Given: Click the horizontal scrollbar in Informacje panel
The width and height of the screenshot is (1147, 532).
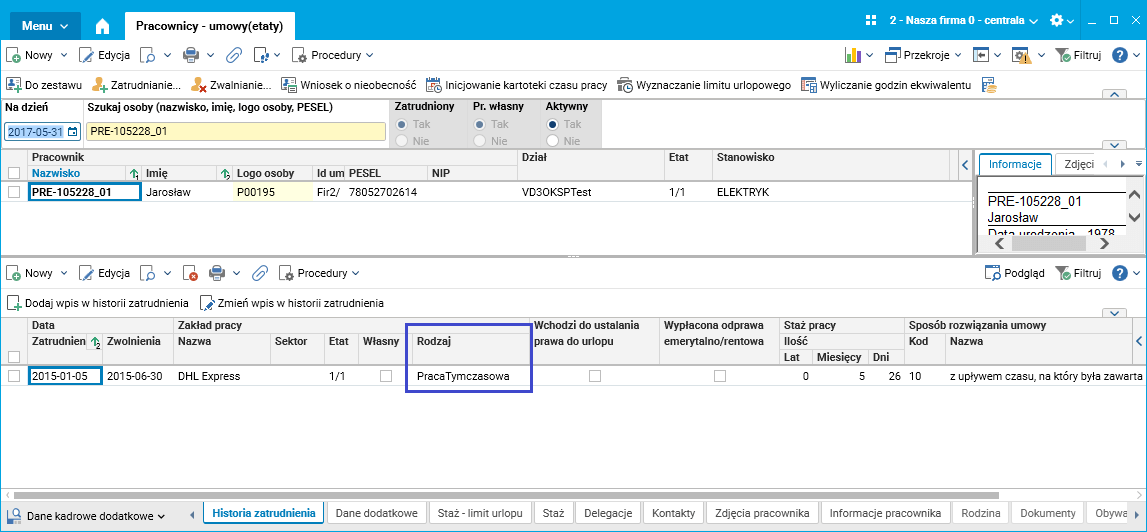Looking at the screenshot, I should 1050,243.
